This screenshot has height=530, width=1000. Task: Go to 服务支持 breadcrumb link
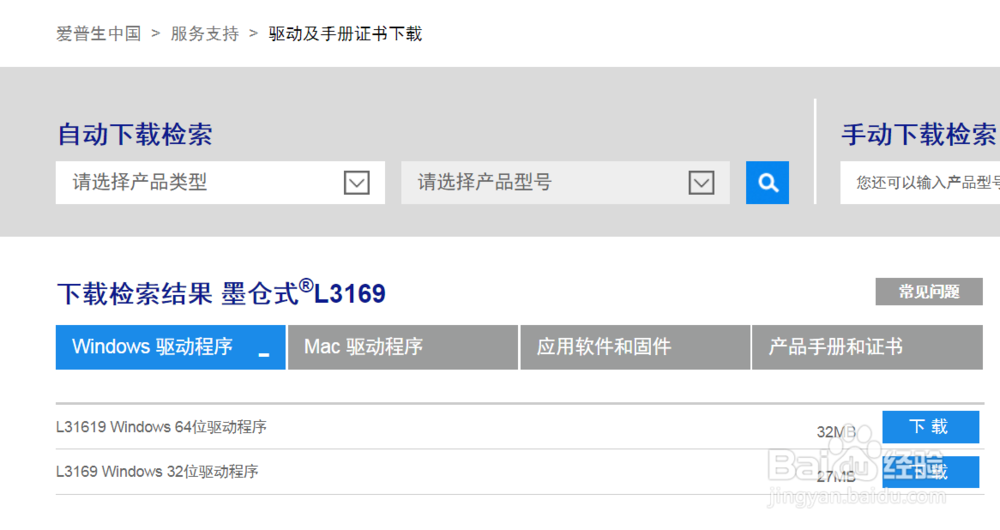[205, 34]
